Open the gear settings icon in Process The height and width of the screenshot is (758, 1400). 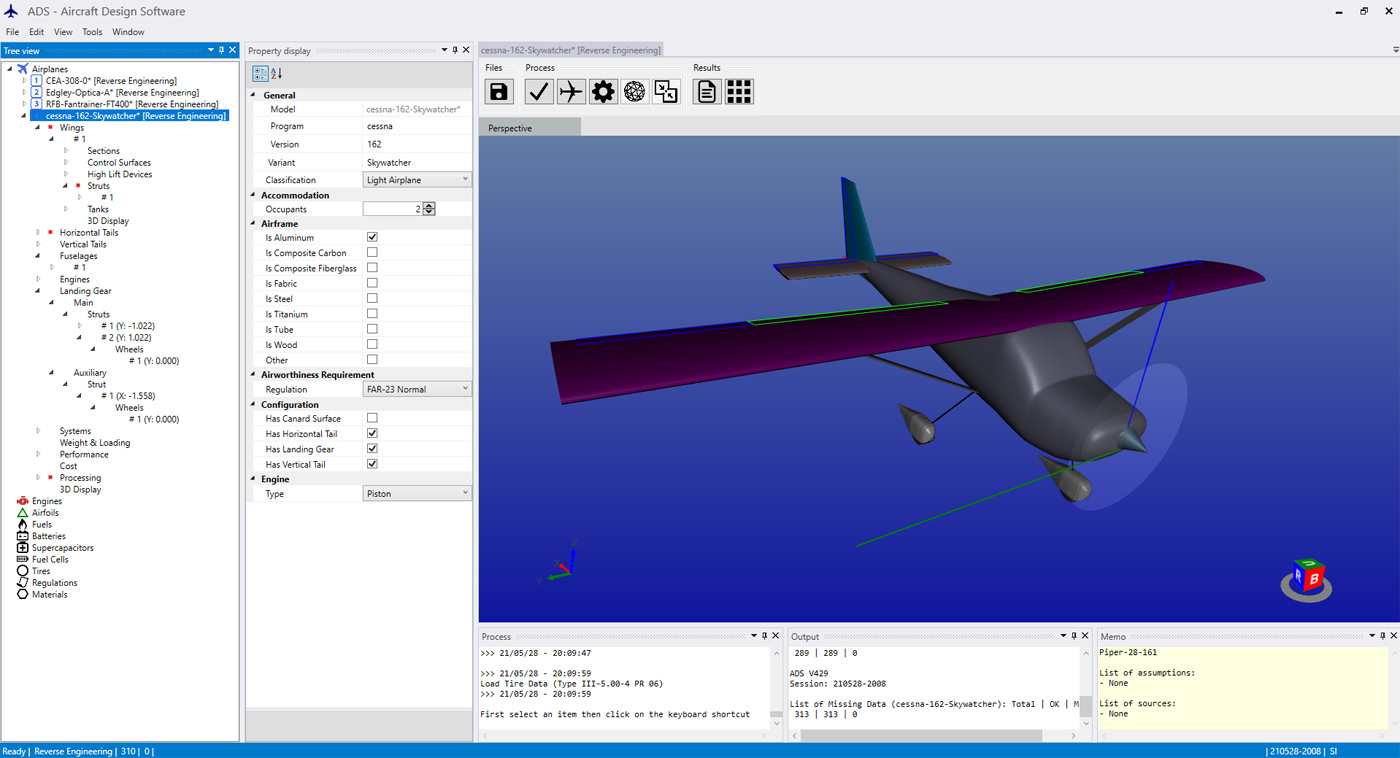click(x=603, y=92)
